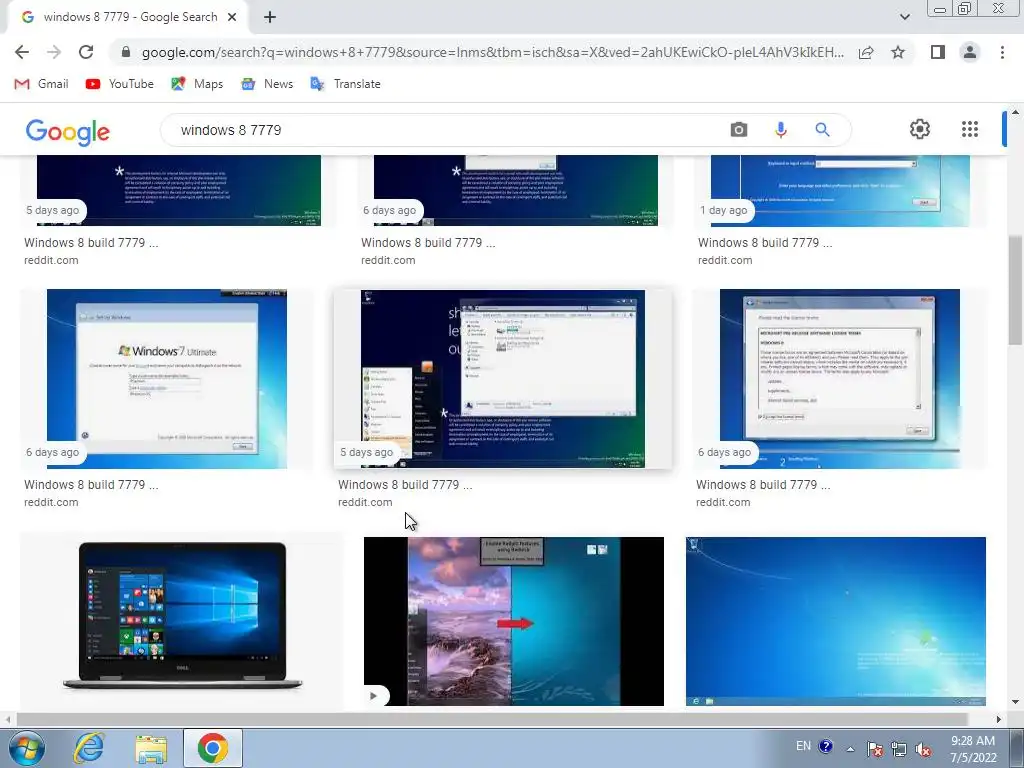Viewport: 1024px width, 768px height.
Task: Click the EN language indicator
Action: click(803, 746)
